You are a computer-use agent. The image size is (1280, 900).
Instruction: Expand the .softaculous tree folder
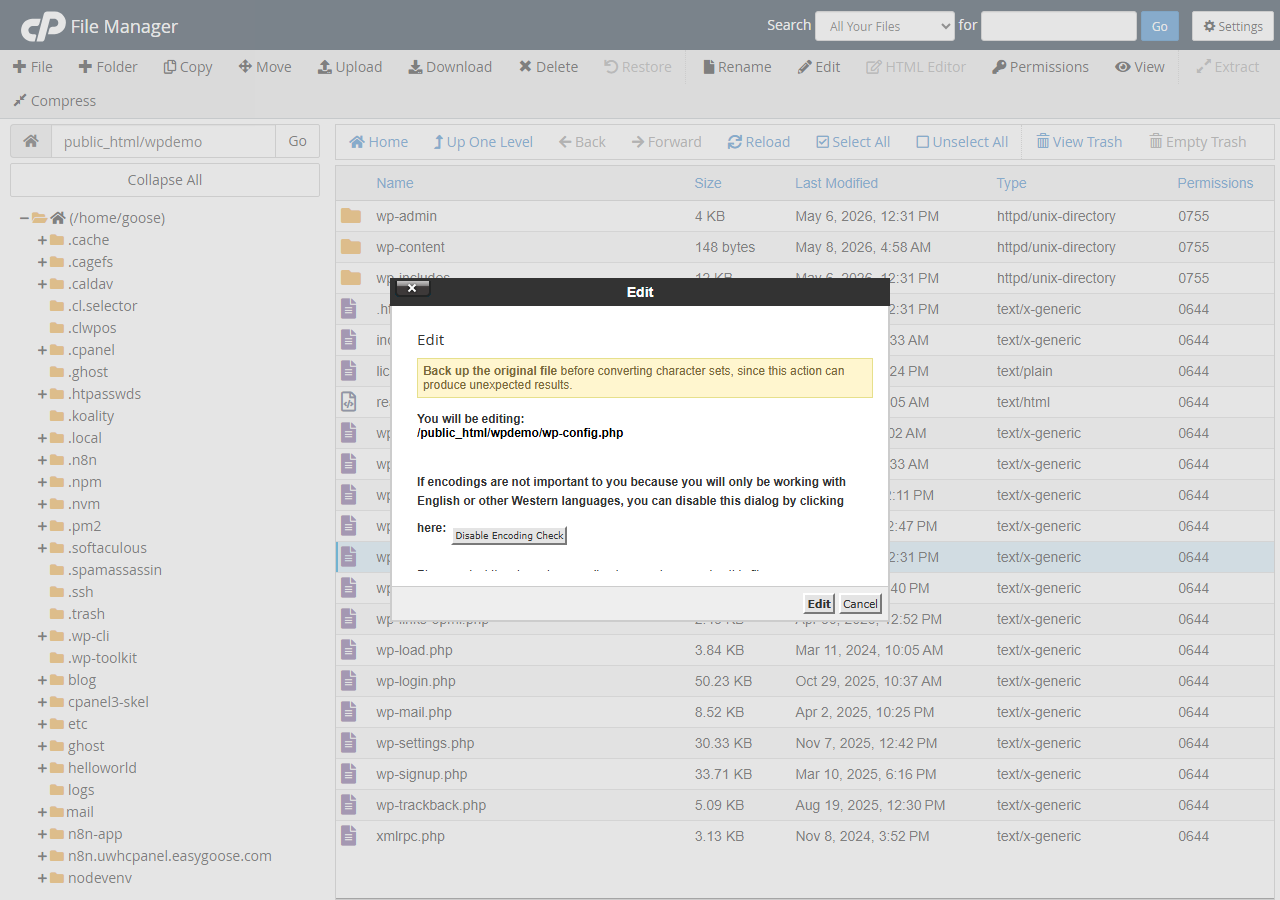pos(42,548)
